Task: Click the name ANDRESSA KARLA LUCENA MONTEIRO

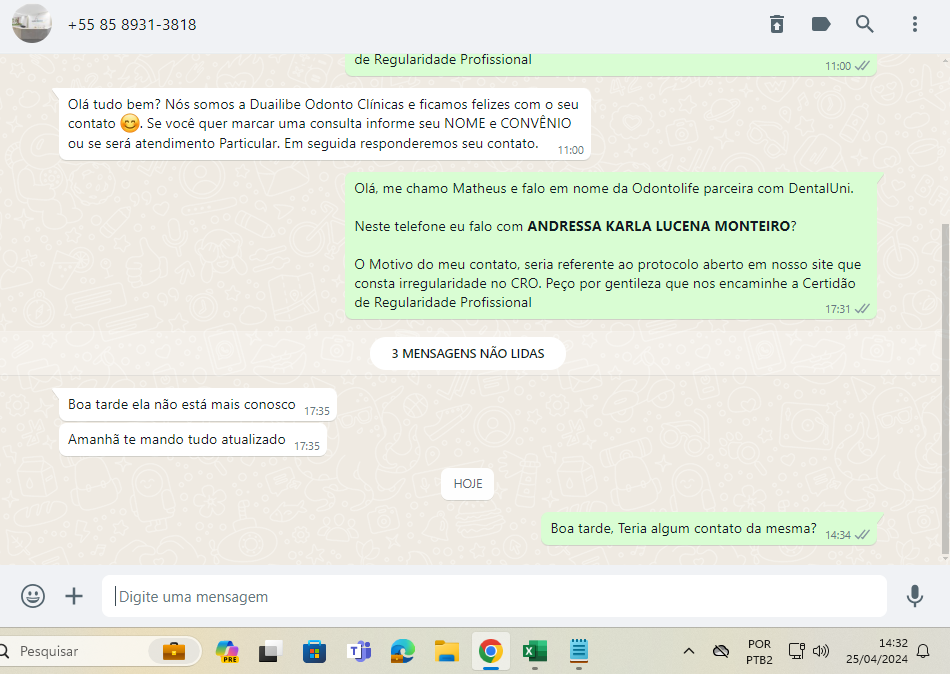Action: (659, 226)
